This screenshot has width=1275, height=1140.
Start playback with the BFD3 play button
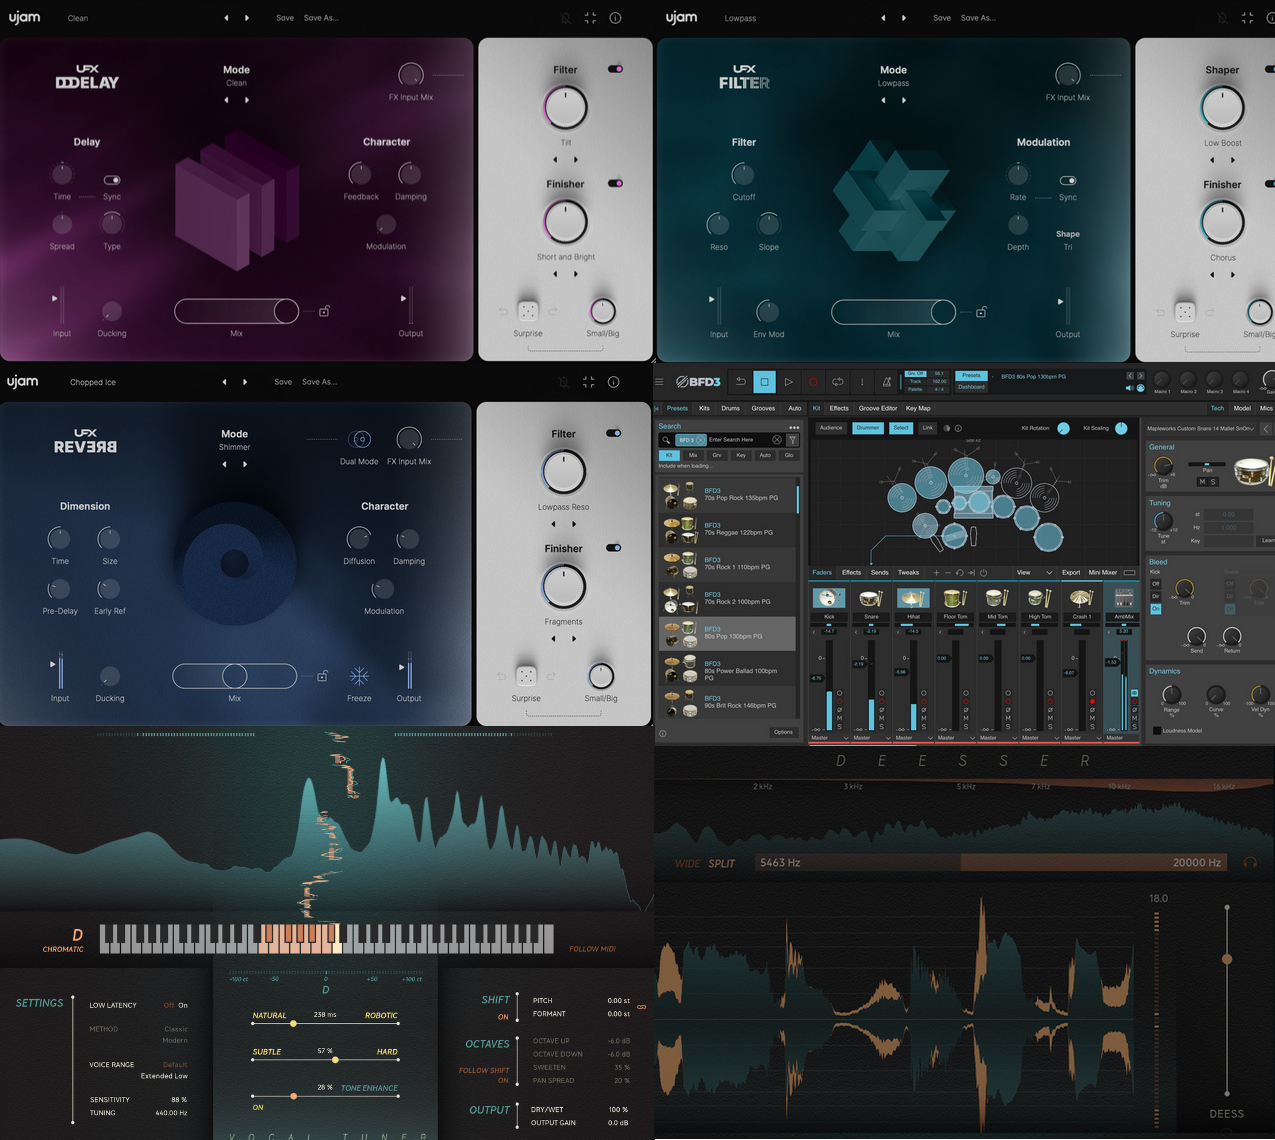tap(788, 381)
